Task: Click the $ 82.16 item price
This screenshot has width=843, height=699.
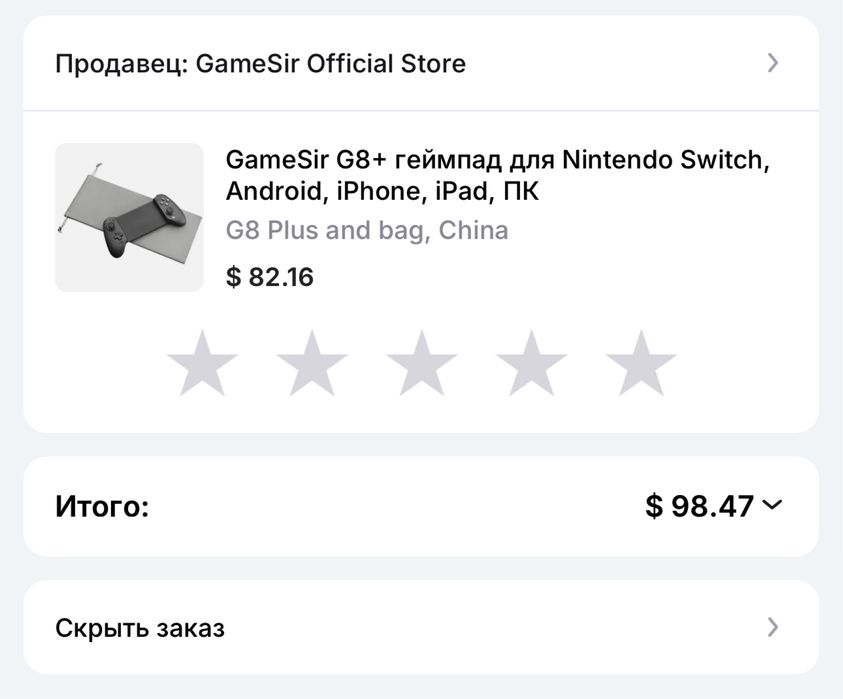Action: click(270, 277)
